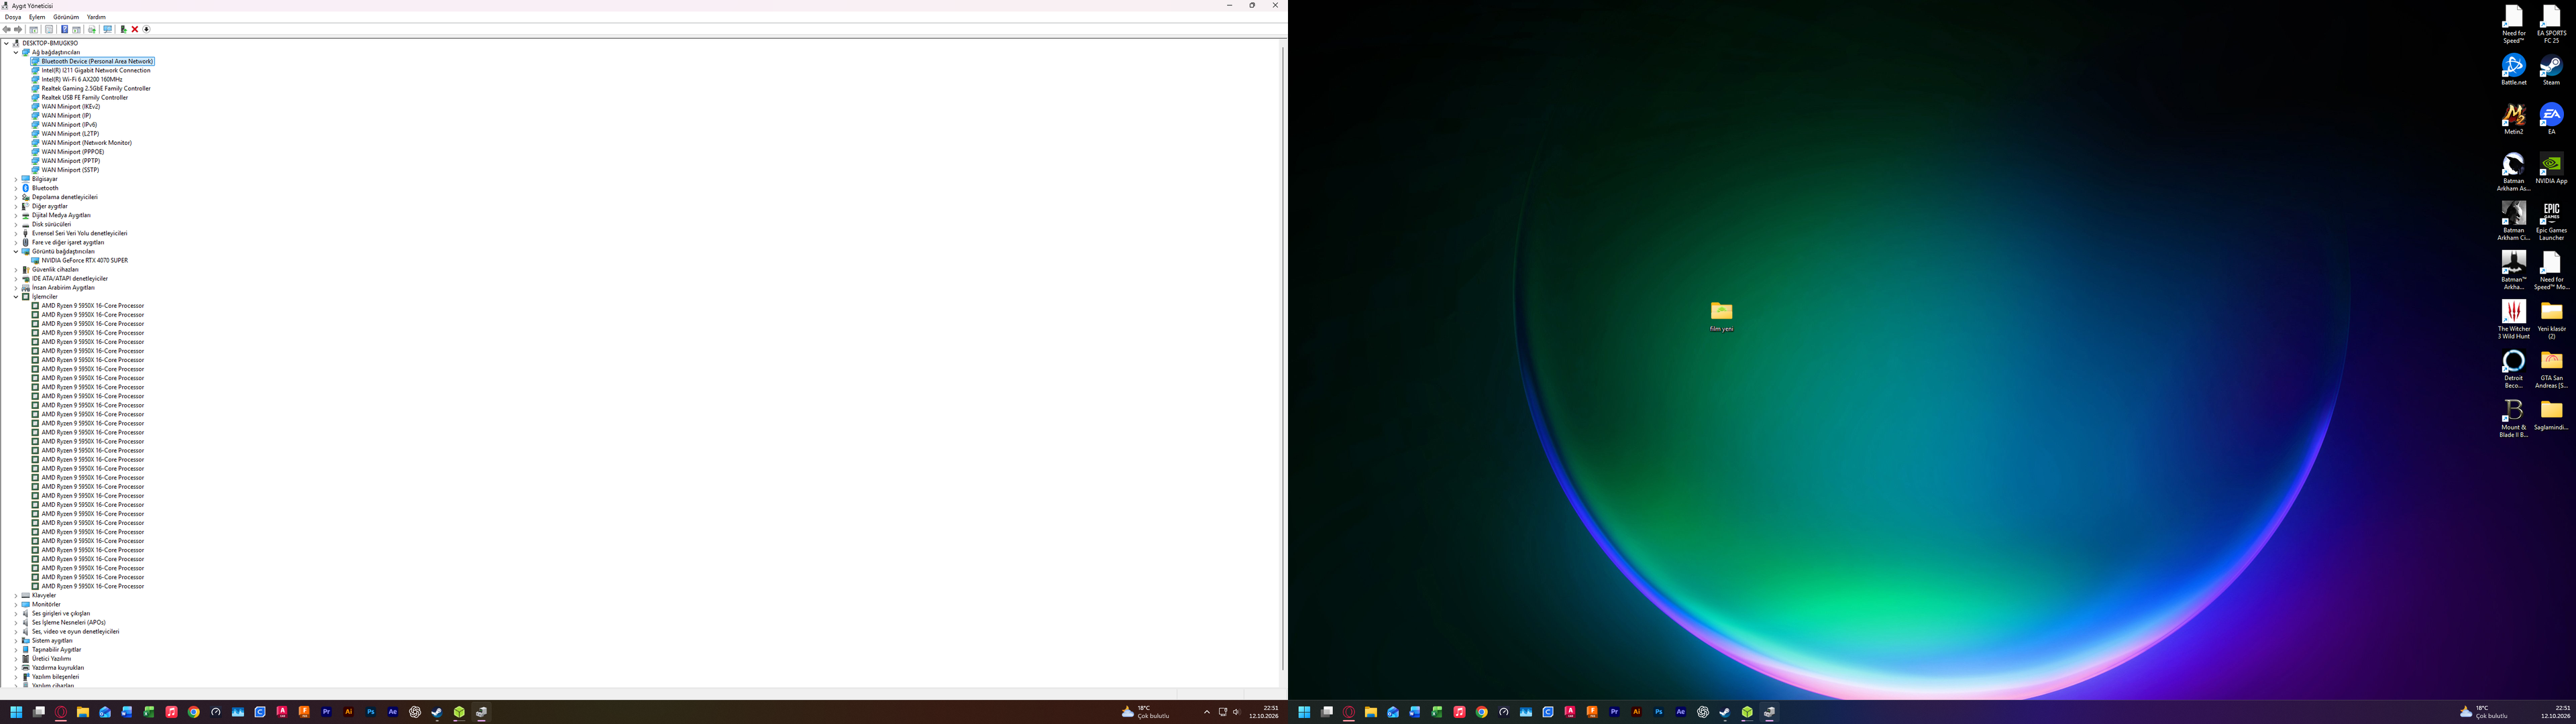
Task: Open the Dosya menu
Action: coord(13,17)
